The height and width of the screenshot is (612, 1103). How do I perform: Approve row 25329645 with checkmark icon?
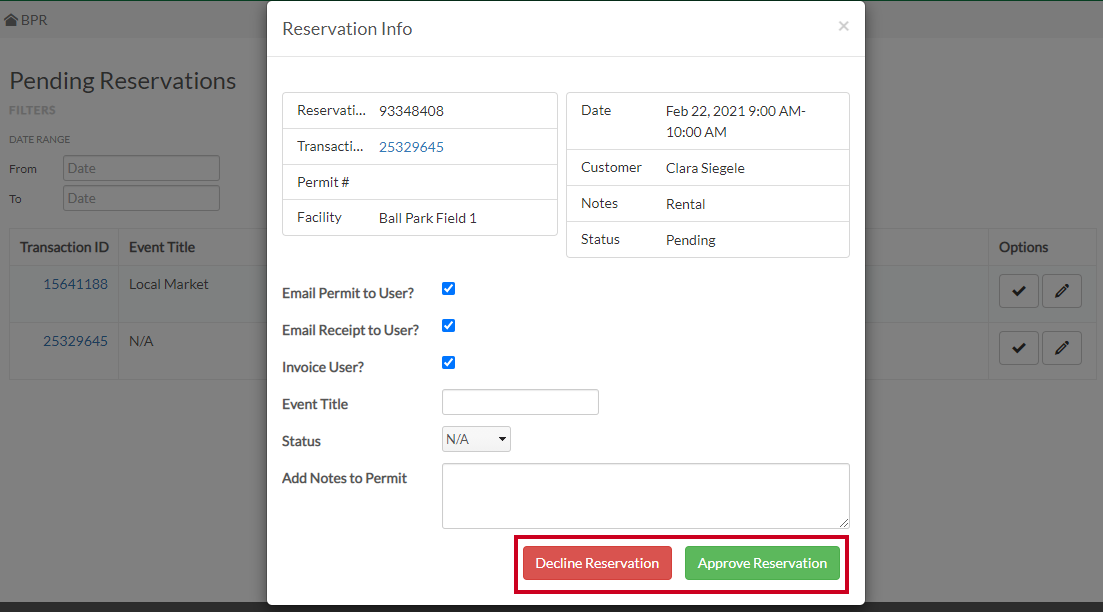pyautogui.click(x=1019, y=348)
